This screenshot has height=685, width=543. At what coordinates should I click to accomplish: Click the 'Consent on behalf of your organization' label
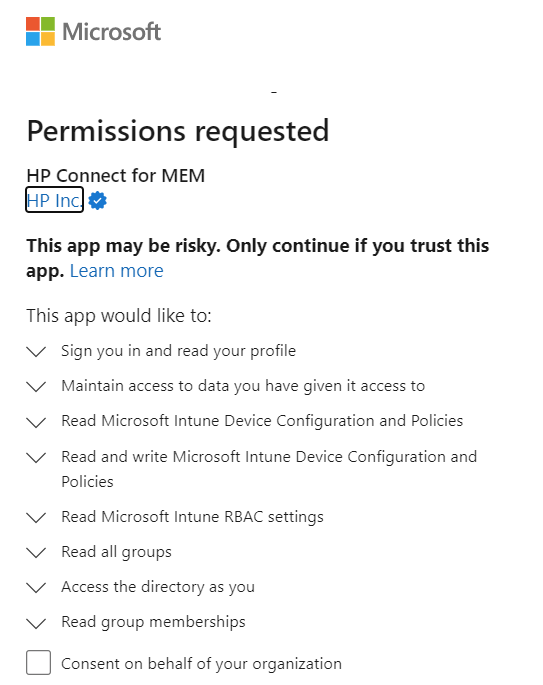201,664
